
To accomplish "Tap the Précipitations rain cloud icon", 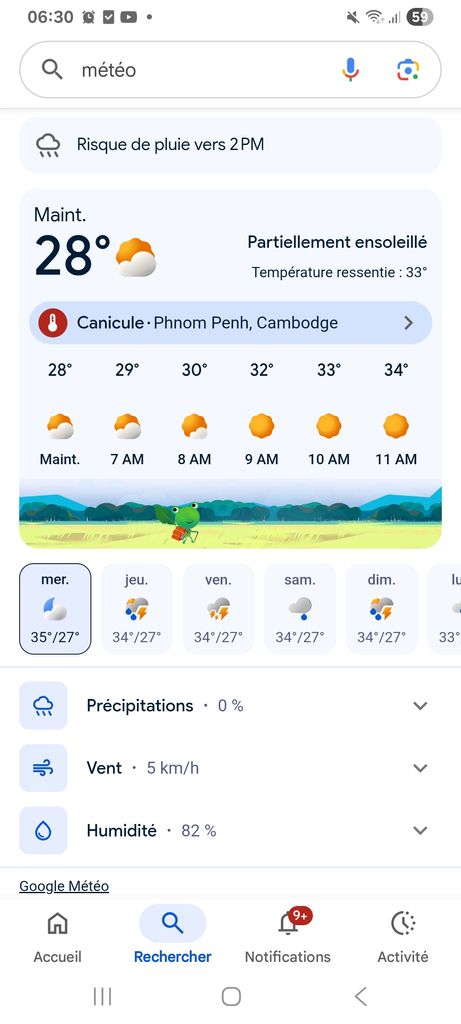I will pyautogui.click(x=43, y=705).
